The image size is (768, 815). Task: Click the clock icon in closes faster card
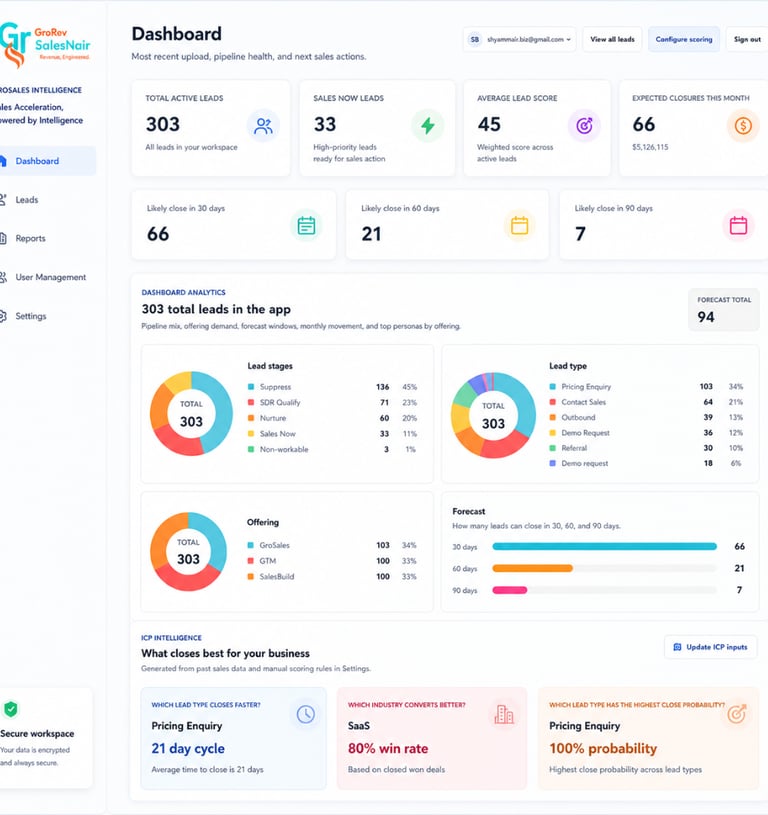pyautogui.click(x=306, y=714)
